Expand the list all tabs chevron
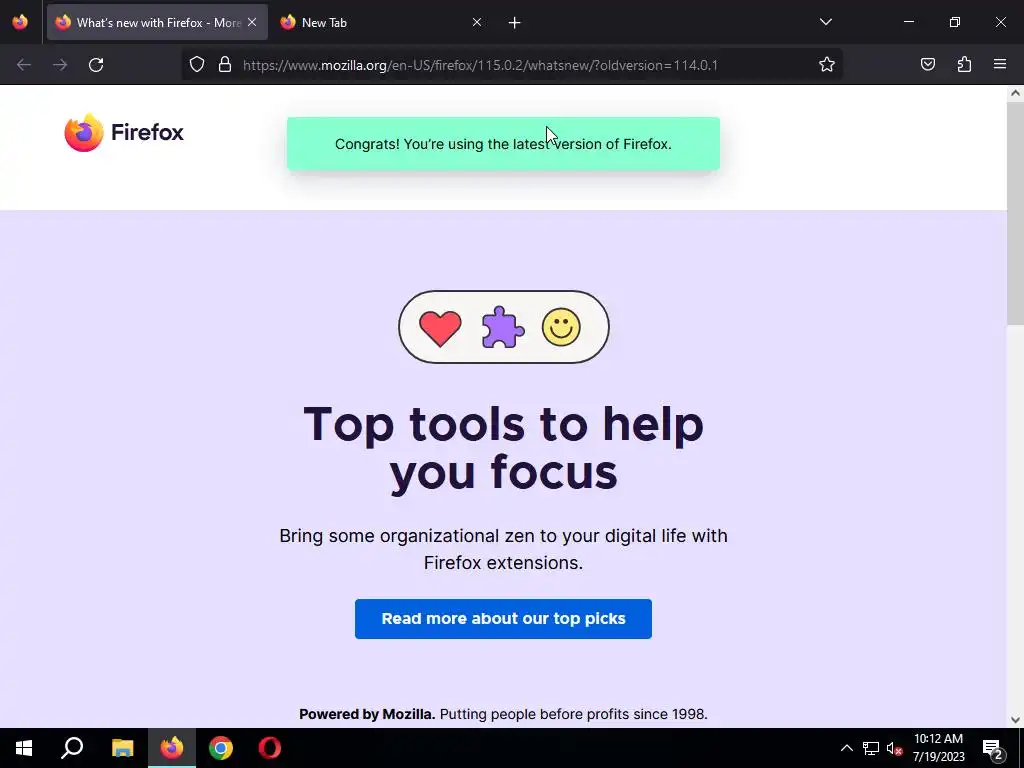This screenshot has width=1024, height=768. (825, 22)
